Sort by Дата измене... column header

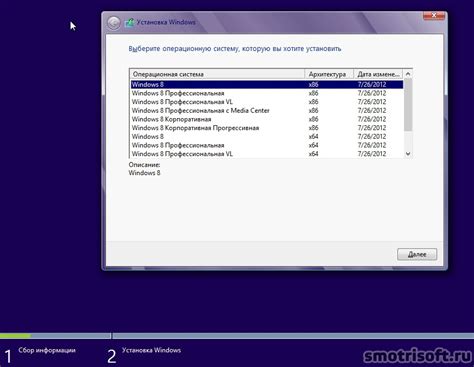378,74
